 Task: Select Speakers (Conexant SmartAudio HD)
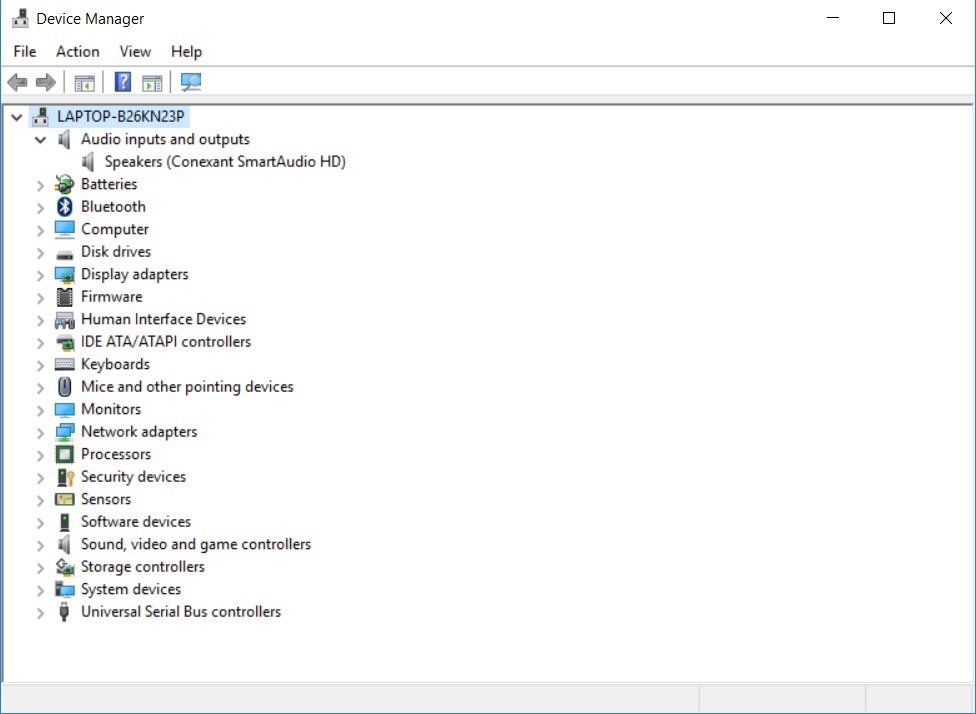(x=227, y=161)
